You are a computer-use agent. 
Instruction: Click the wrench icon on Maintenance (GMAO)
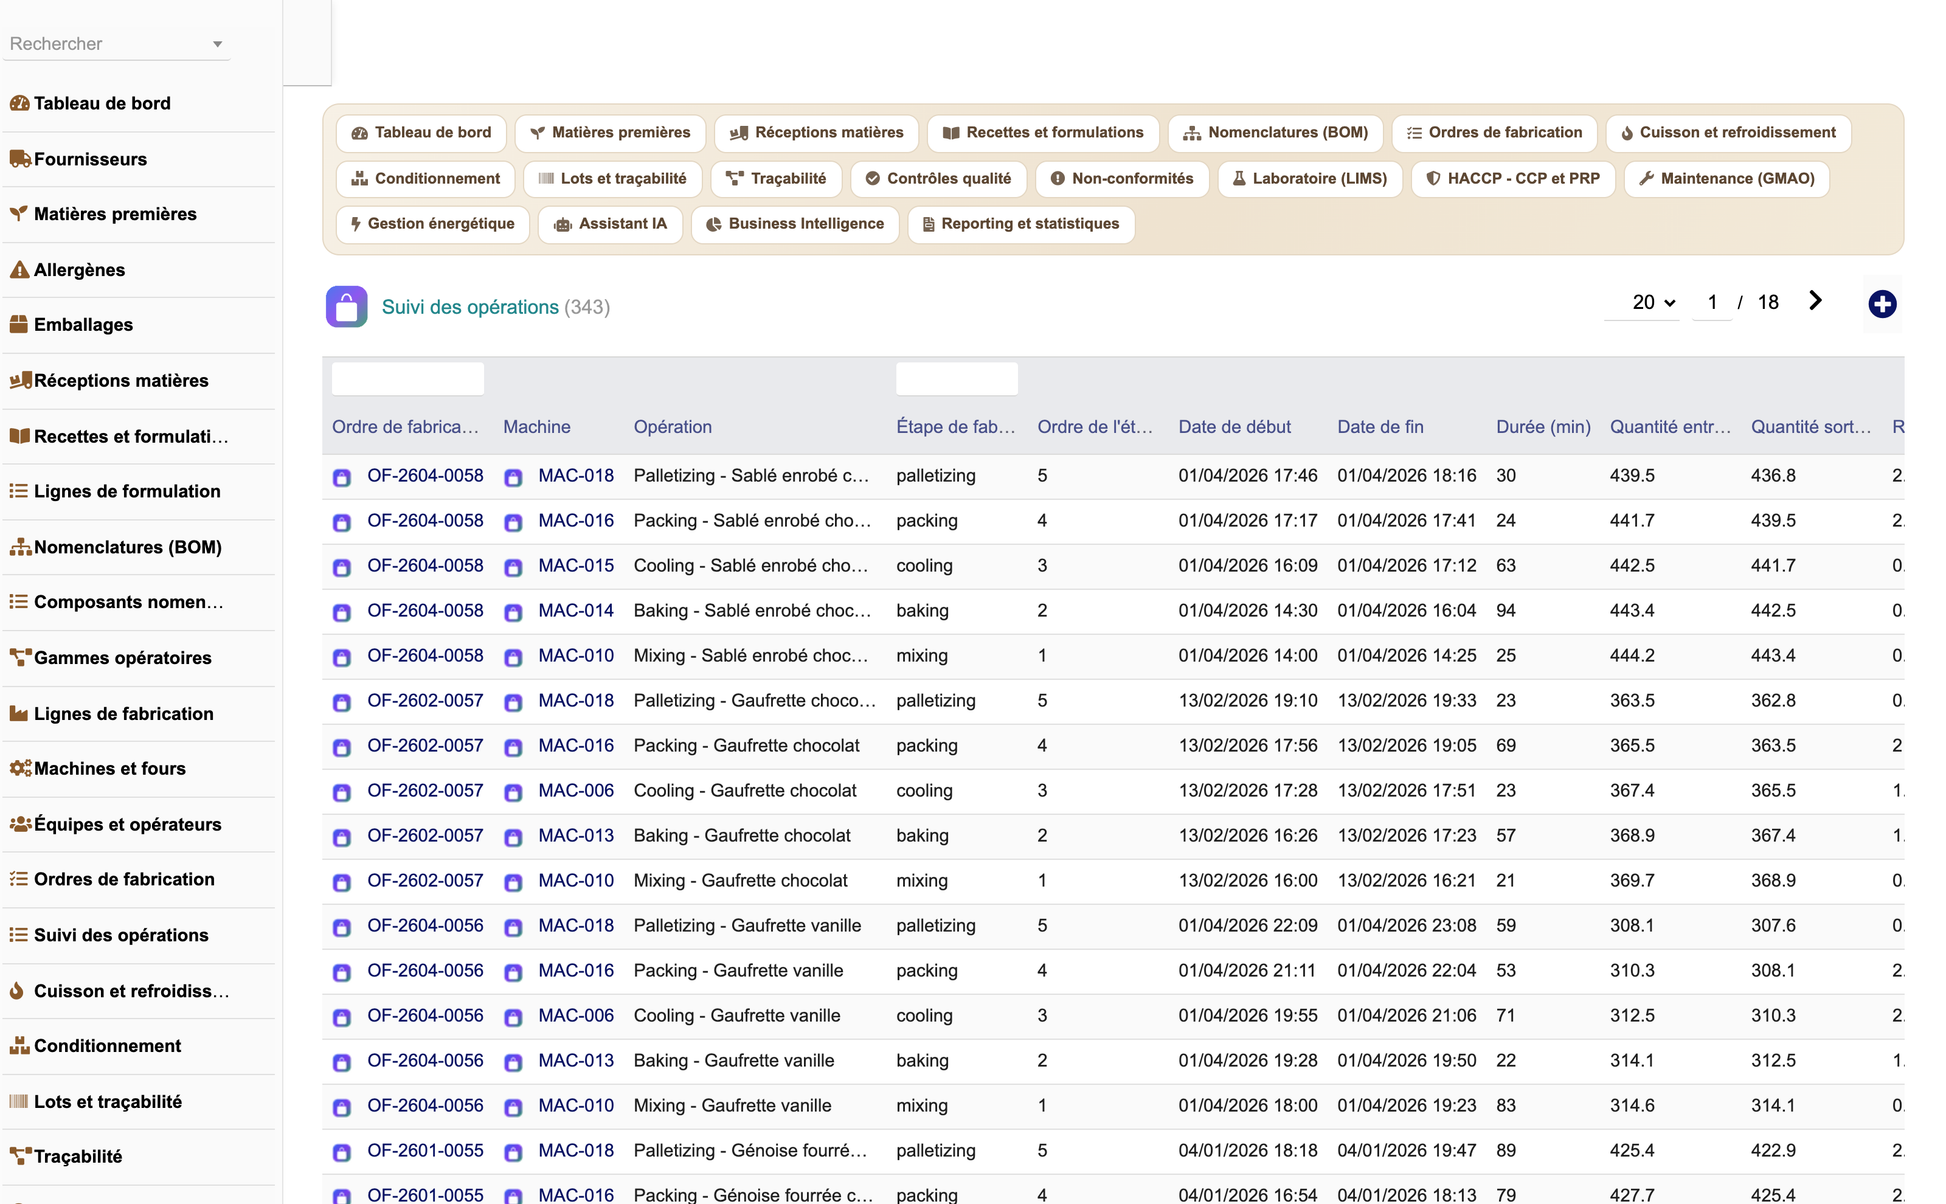[x=1646, y=179]
